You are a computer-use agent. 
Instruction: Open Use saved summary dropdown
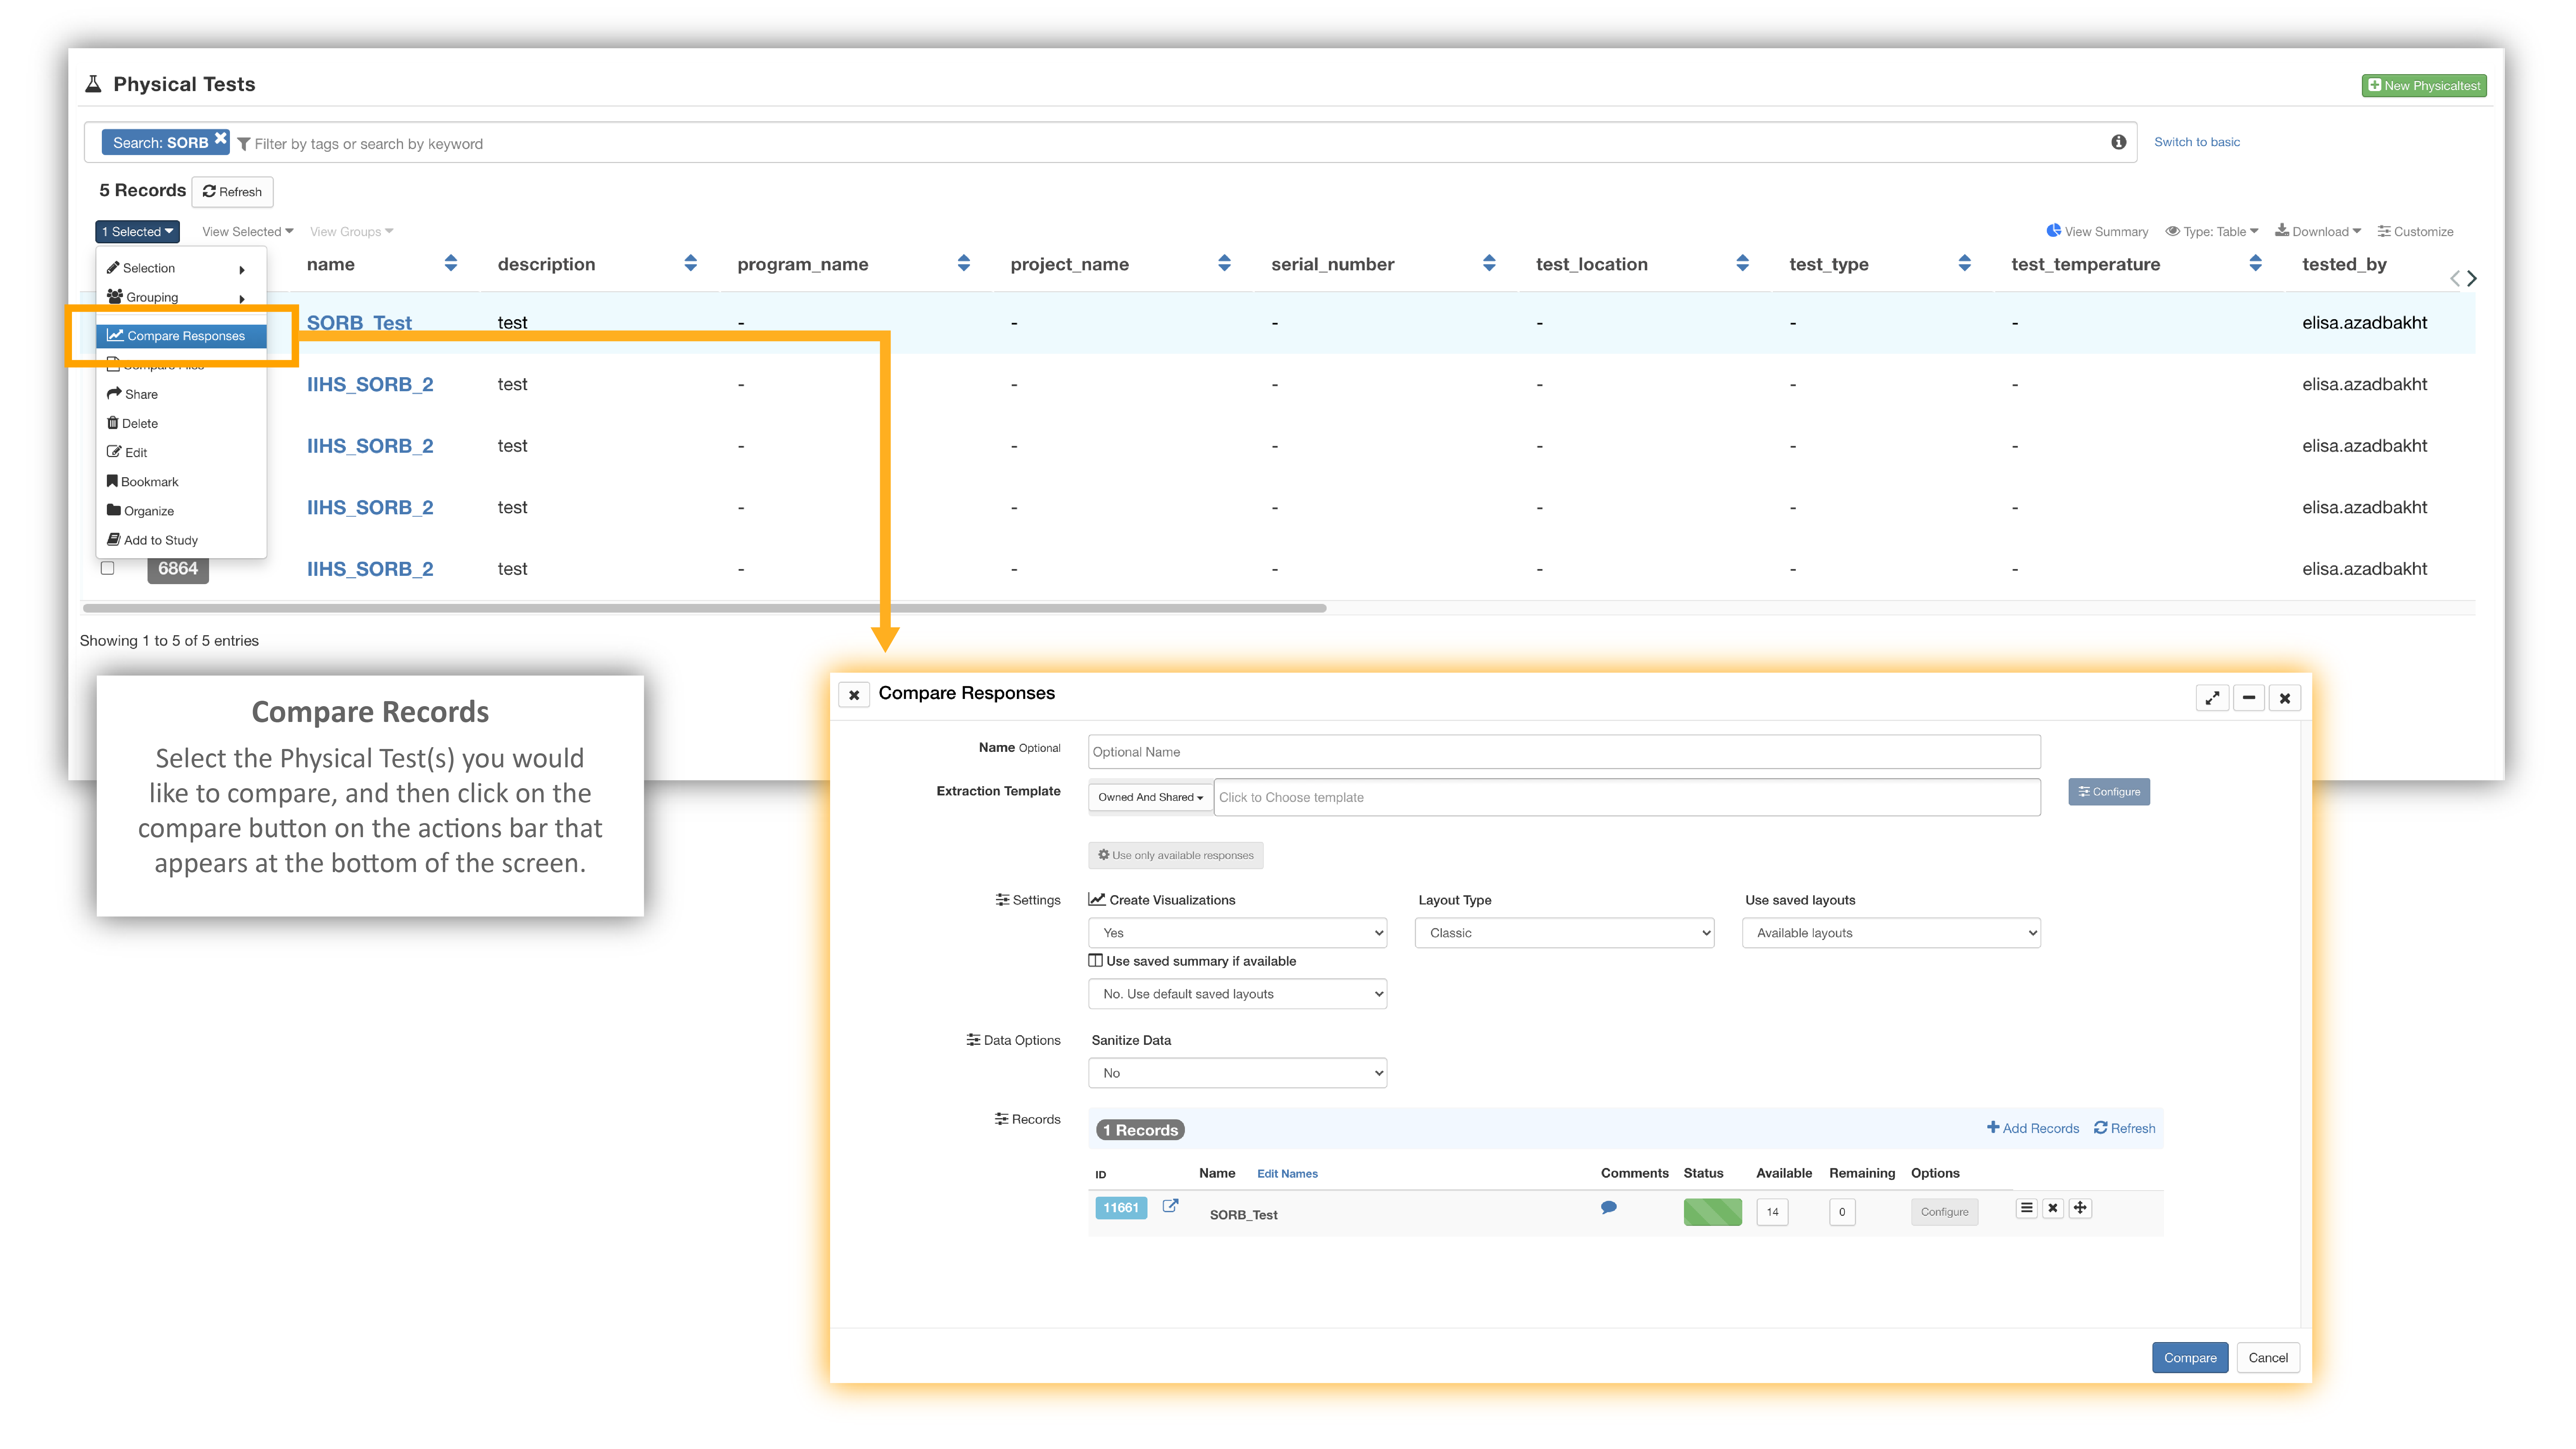(1237, 994)
